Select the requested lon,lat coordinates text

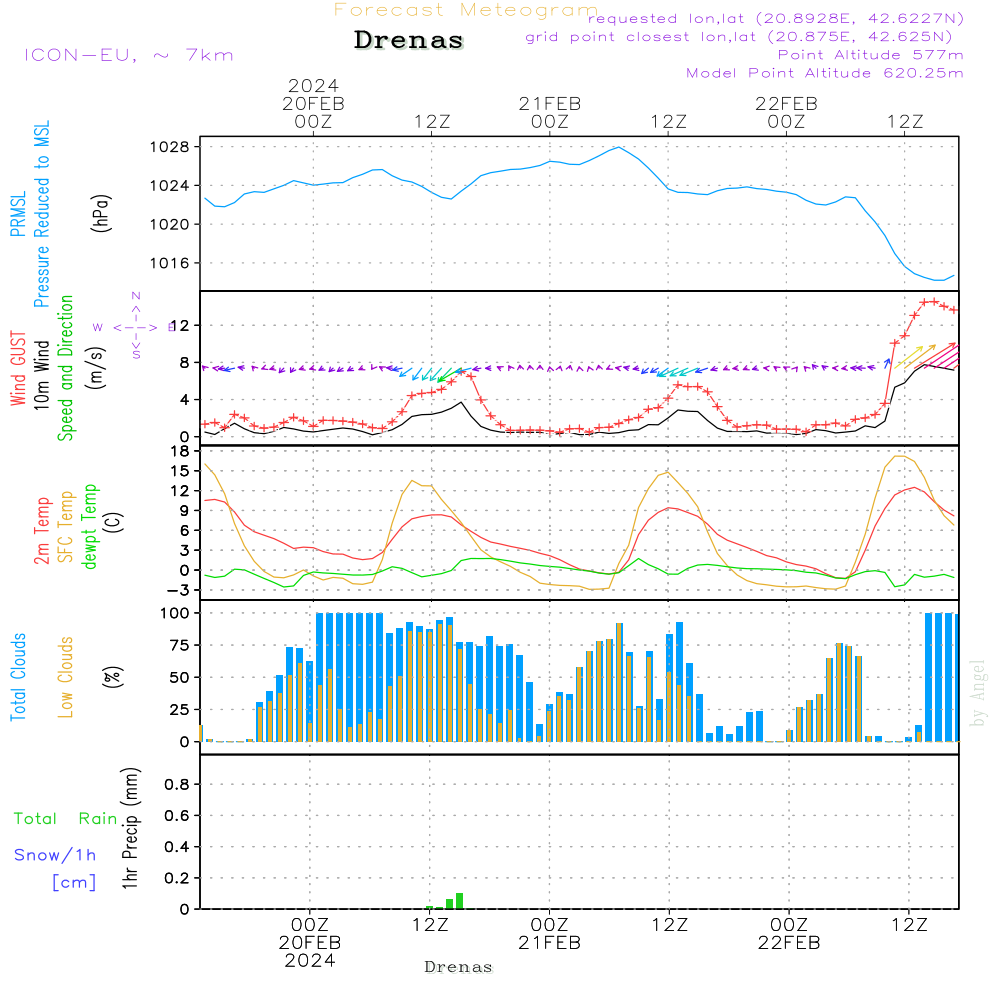point(776,18)
